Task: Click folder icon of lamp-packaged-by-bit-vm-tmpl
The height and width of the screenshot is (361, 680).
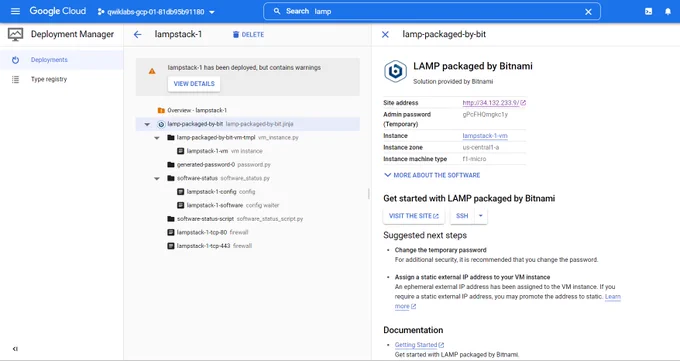Action: (171, 138)
